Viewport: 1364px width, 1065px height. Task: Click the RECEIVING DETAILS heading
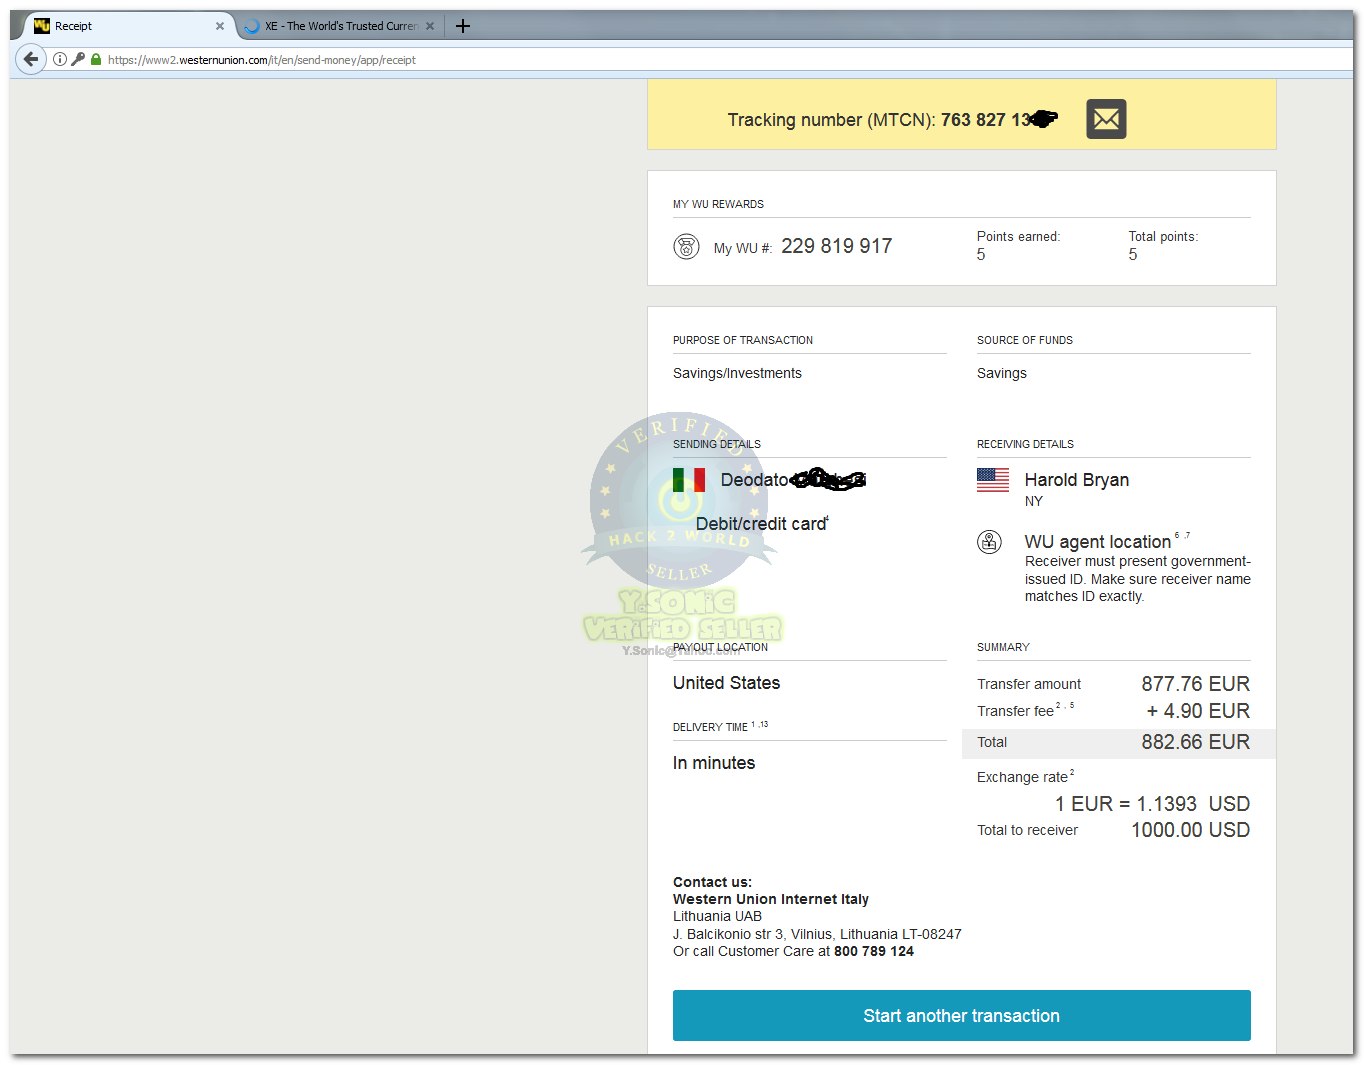1025,444
